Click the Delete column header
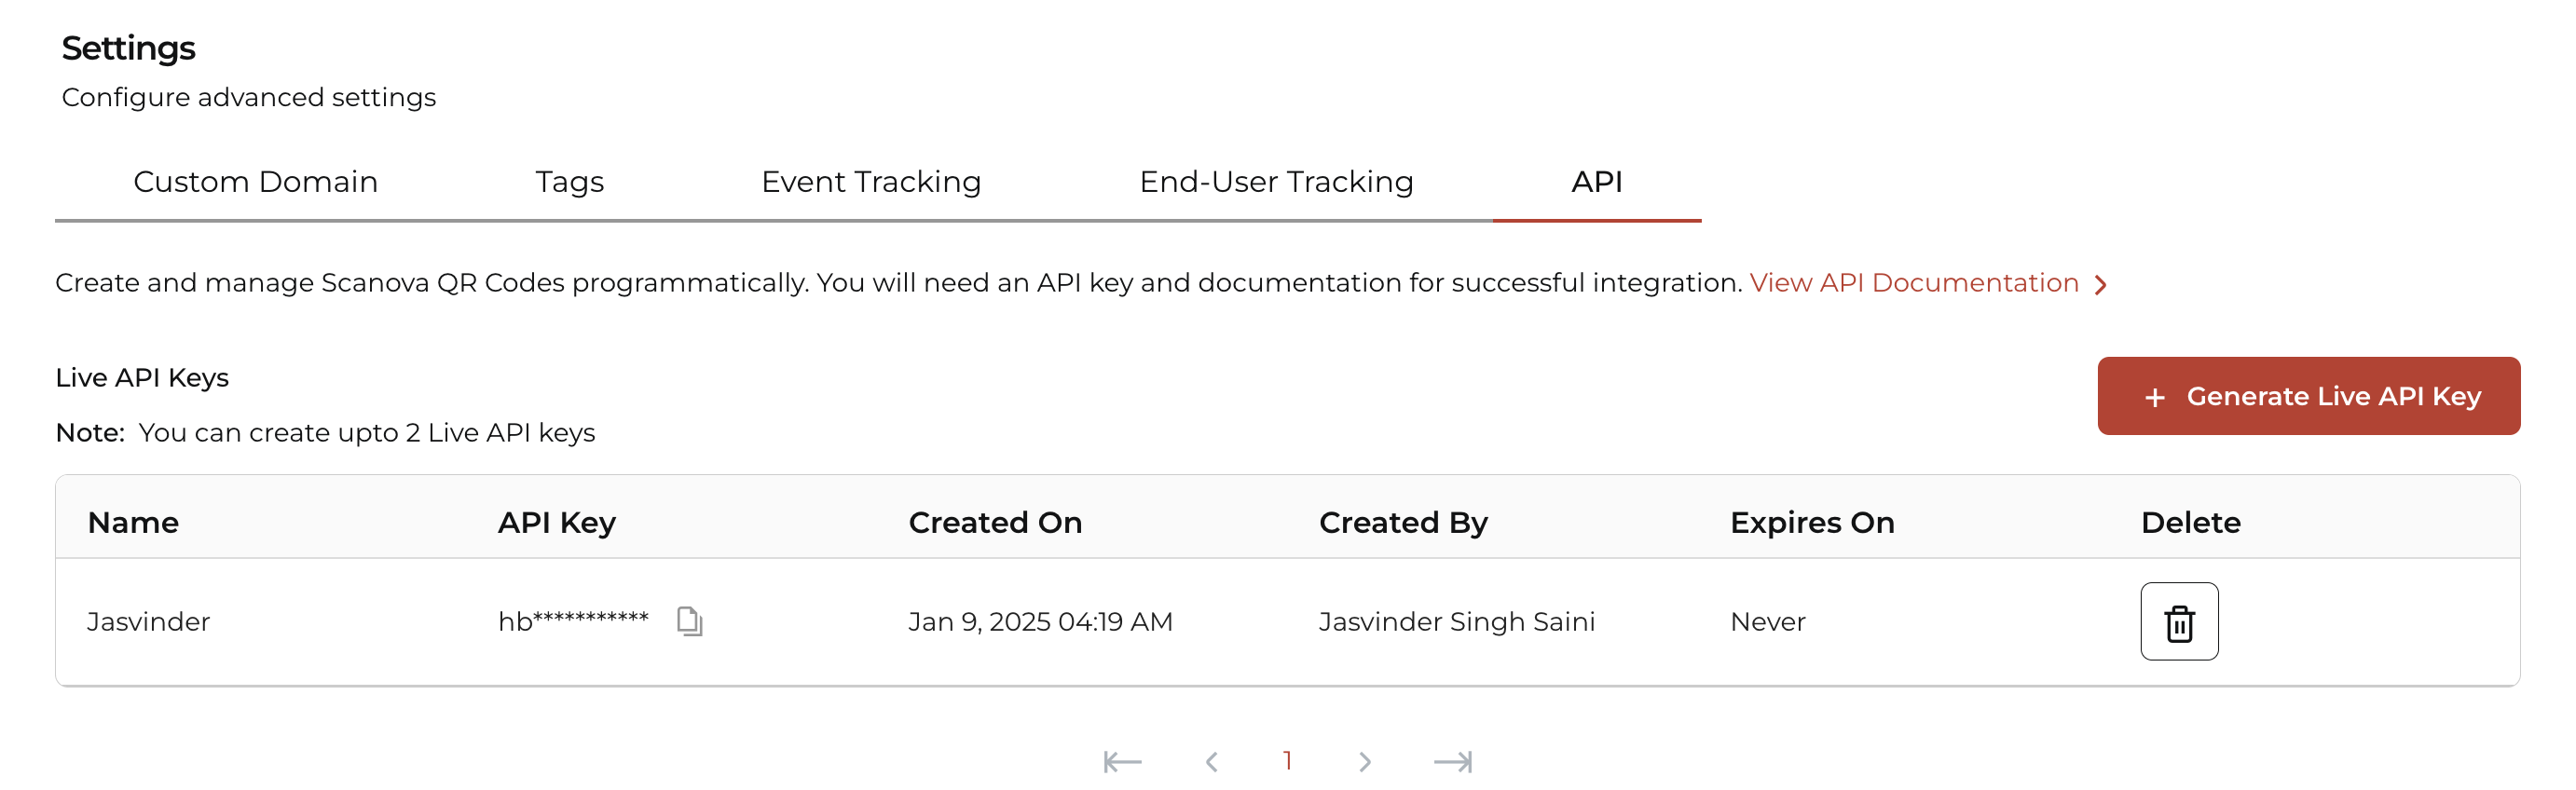 pyautogui.click(x=2190, y=523)
